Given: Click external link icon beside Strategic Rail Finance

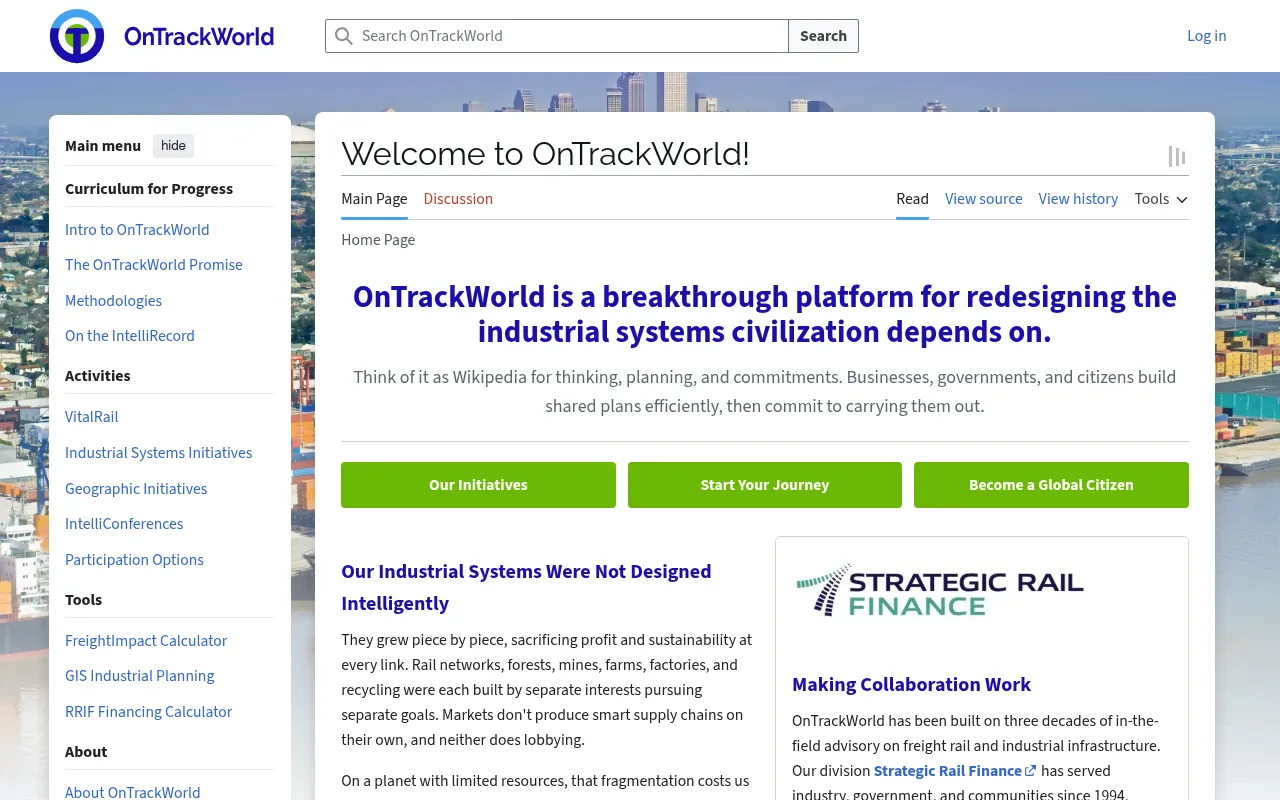Looking at the screenshot, I should coord(1031,771).
